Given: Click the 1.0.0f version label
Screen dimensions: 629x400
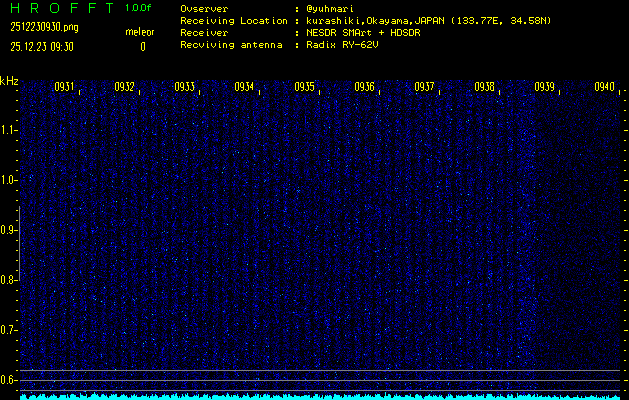Looking at the screenshot, I should click(139, 8).
